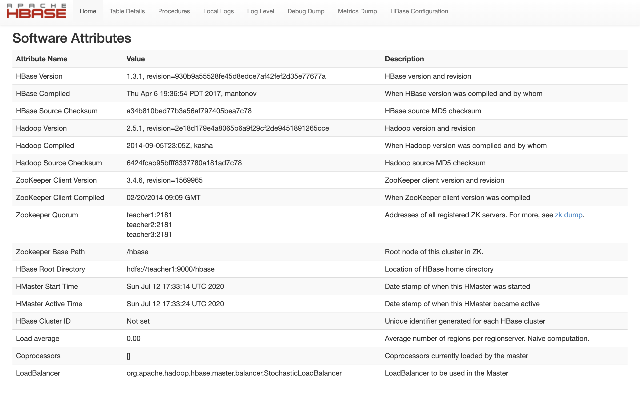
Task: Open the Local Logs page
Action: click(219, 11)
